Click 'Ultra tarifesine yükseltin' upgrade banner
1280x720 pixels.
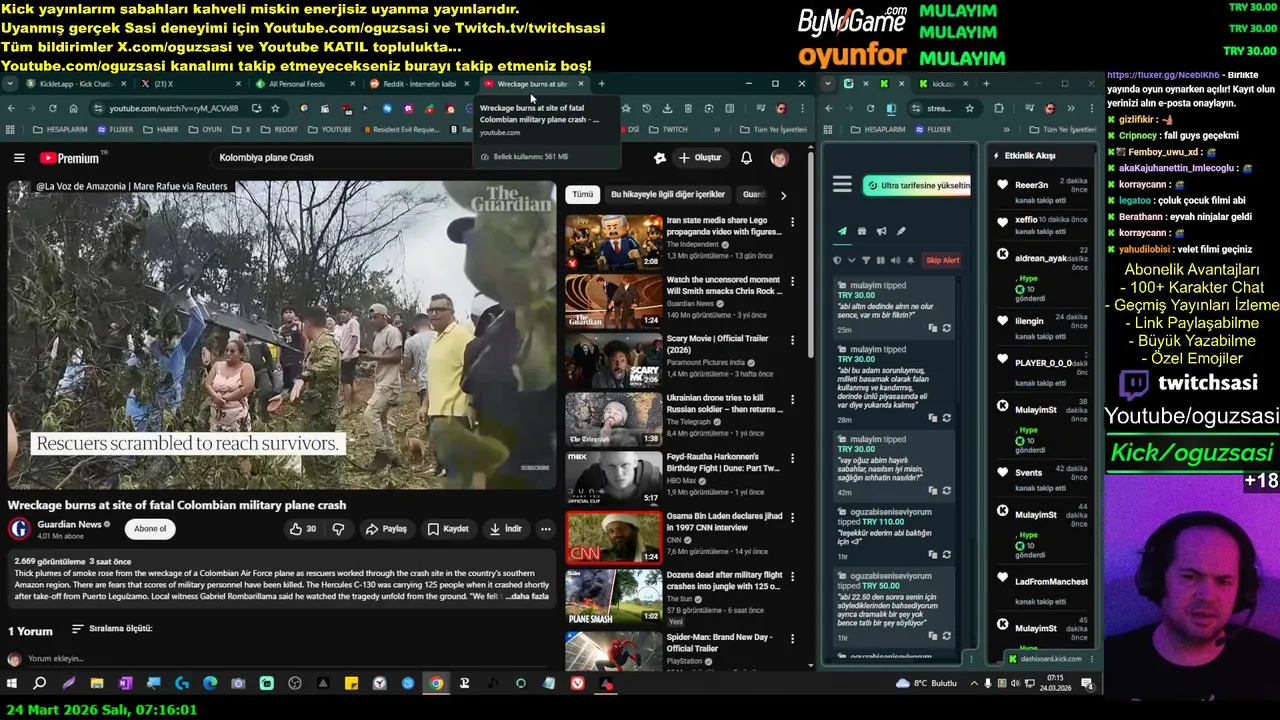(x=917, y=185)
